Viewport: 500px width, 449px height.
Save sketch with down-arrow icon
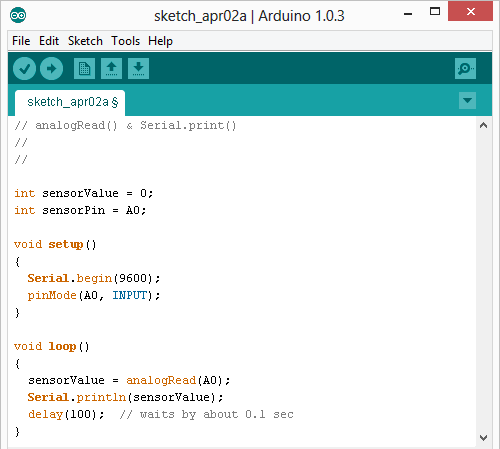pos(138,69)
